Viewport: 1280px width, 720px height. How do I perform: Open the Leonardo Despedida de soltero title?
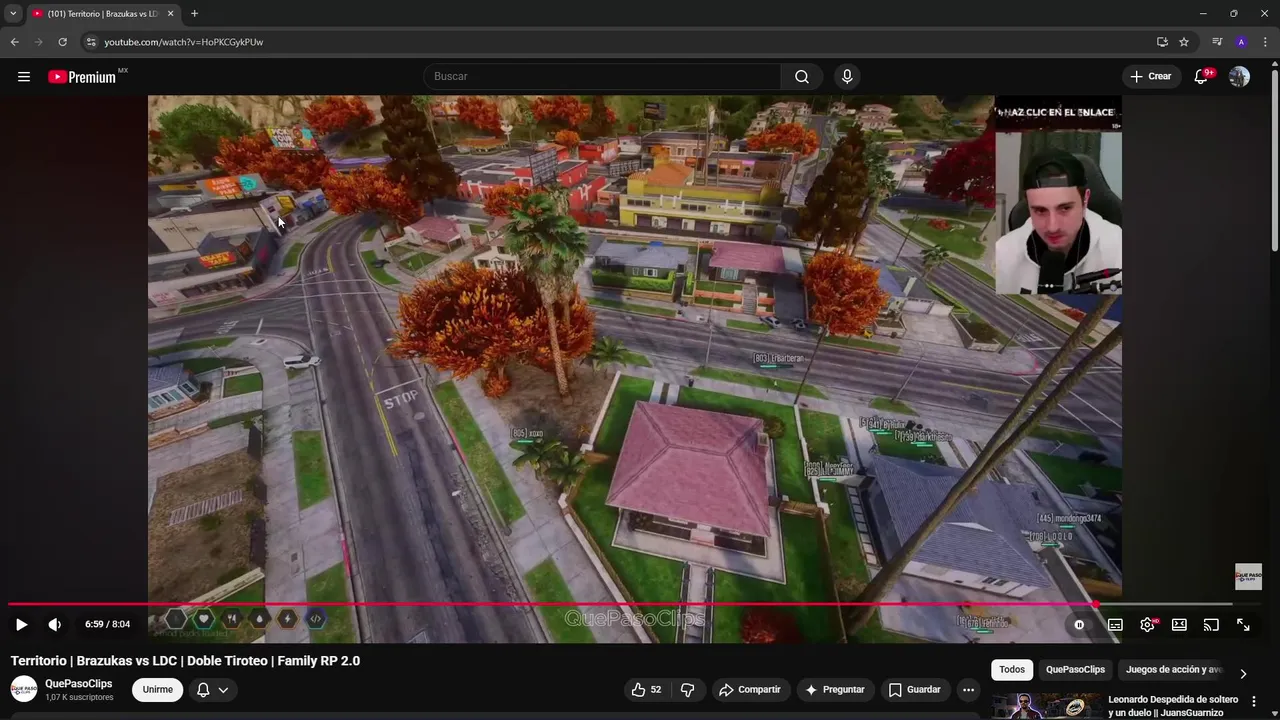click(x=1173, y=706)
